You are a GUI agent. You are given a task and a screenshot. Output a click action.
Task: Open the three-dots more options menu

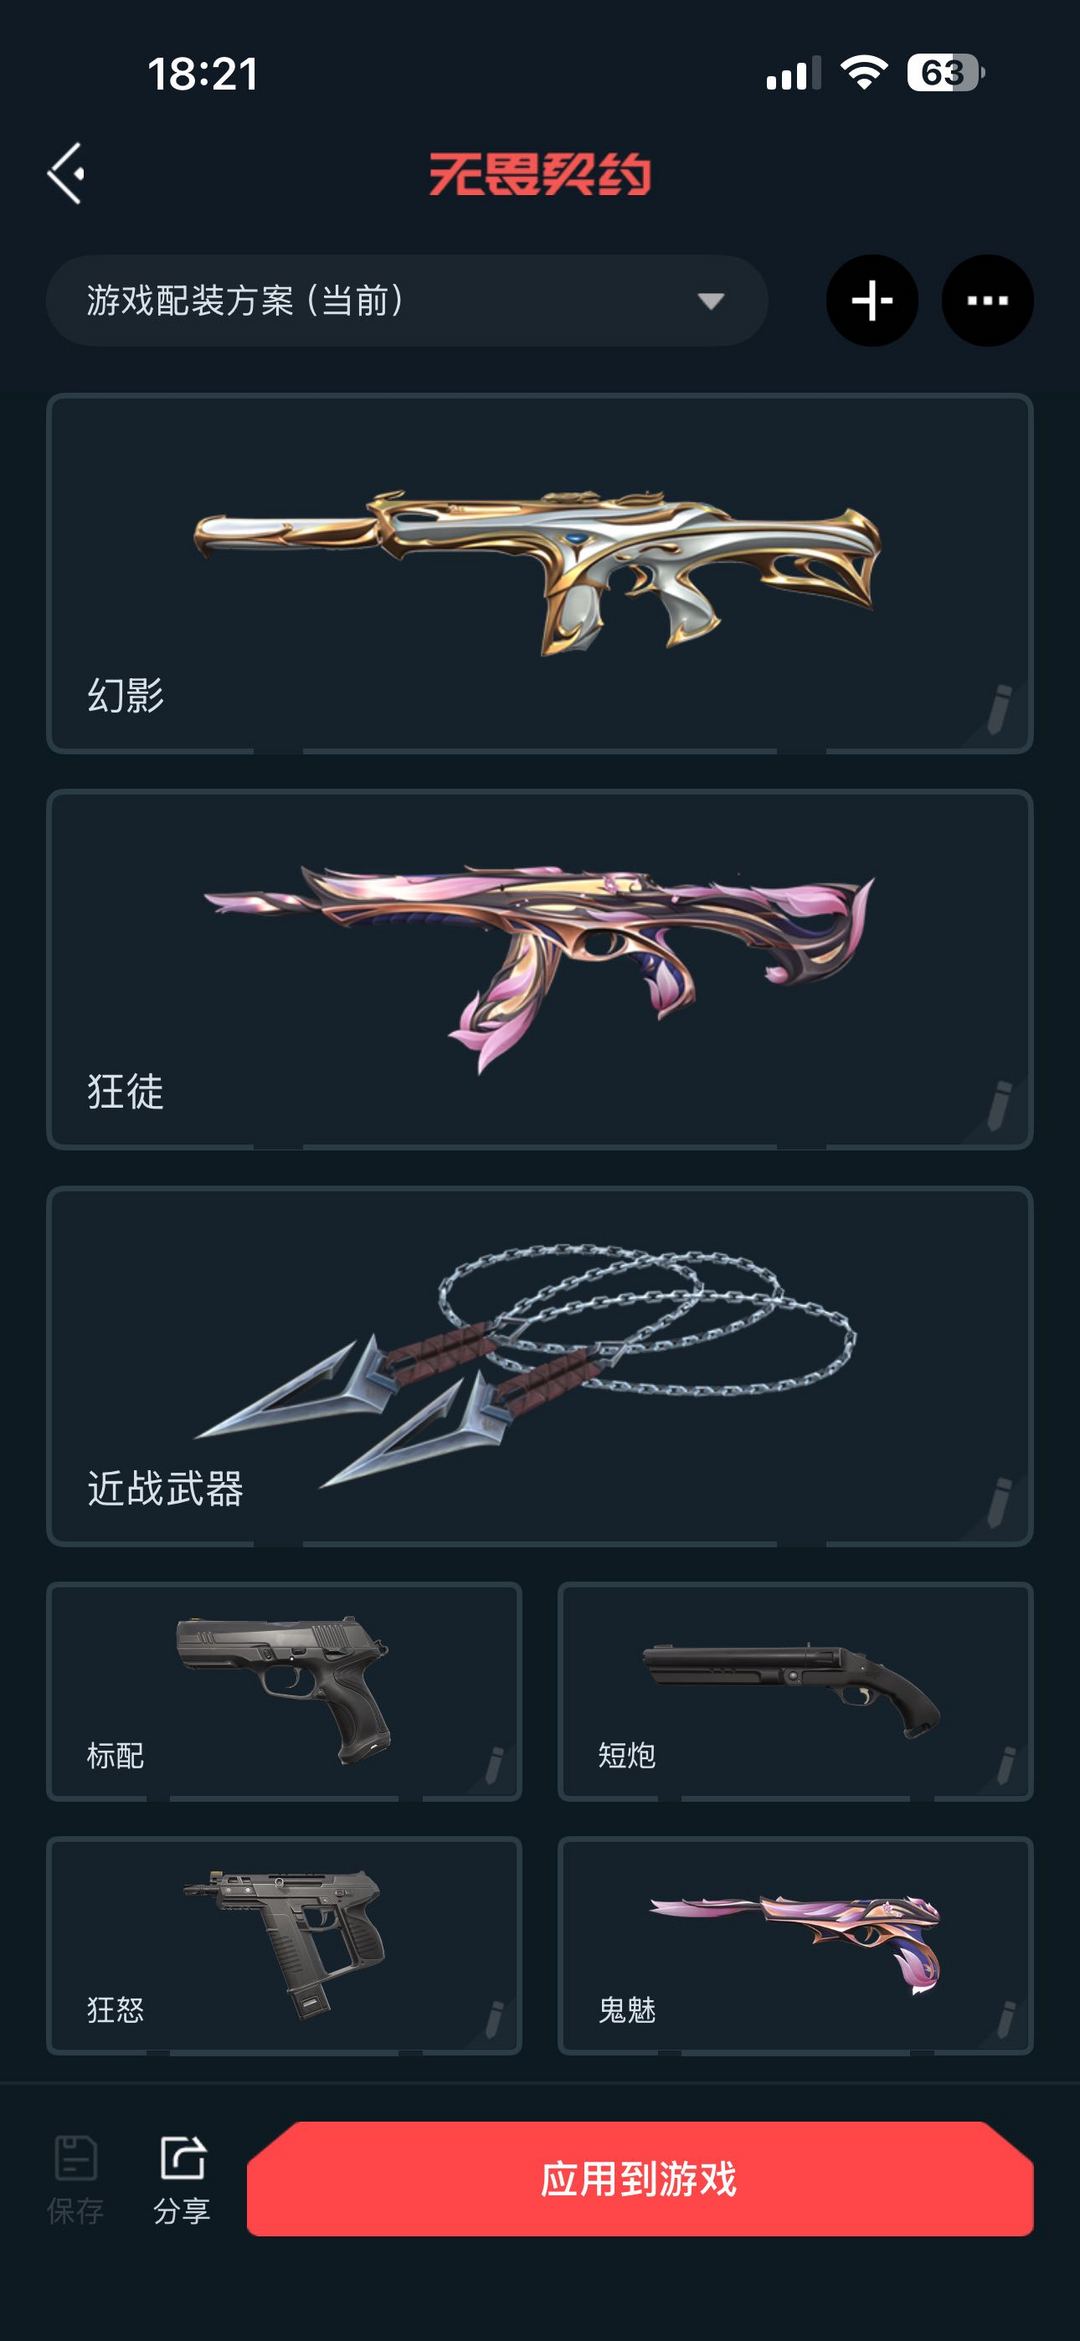point(988,301)
